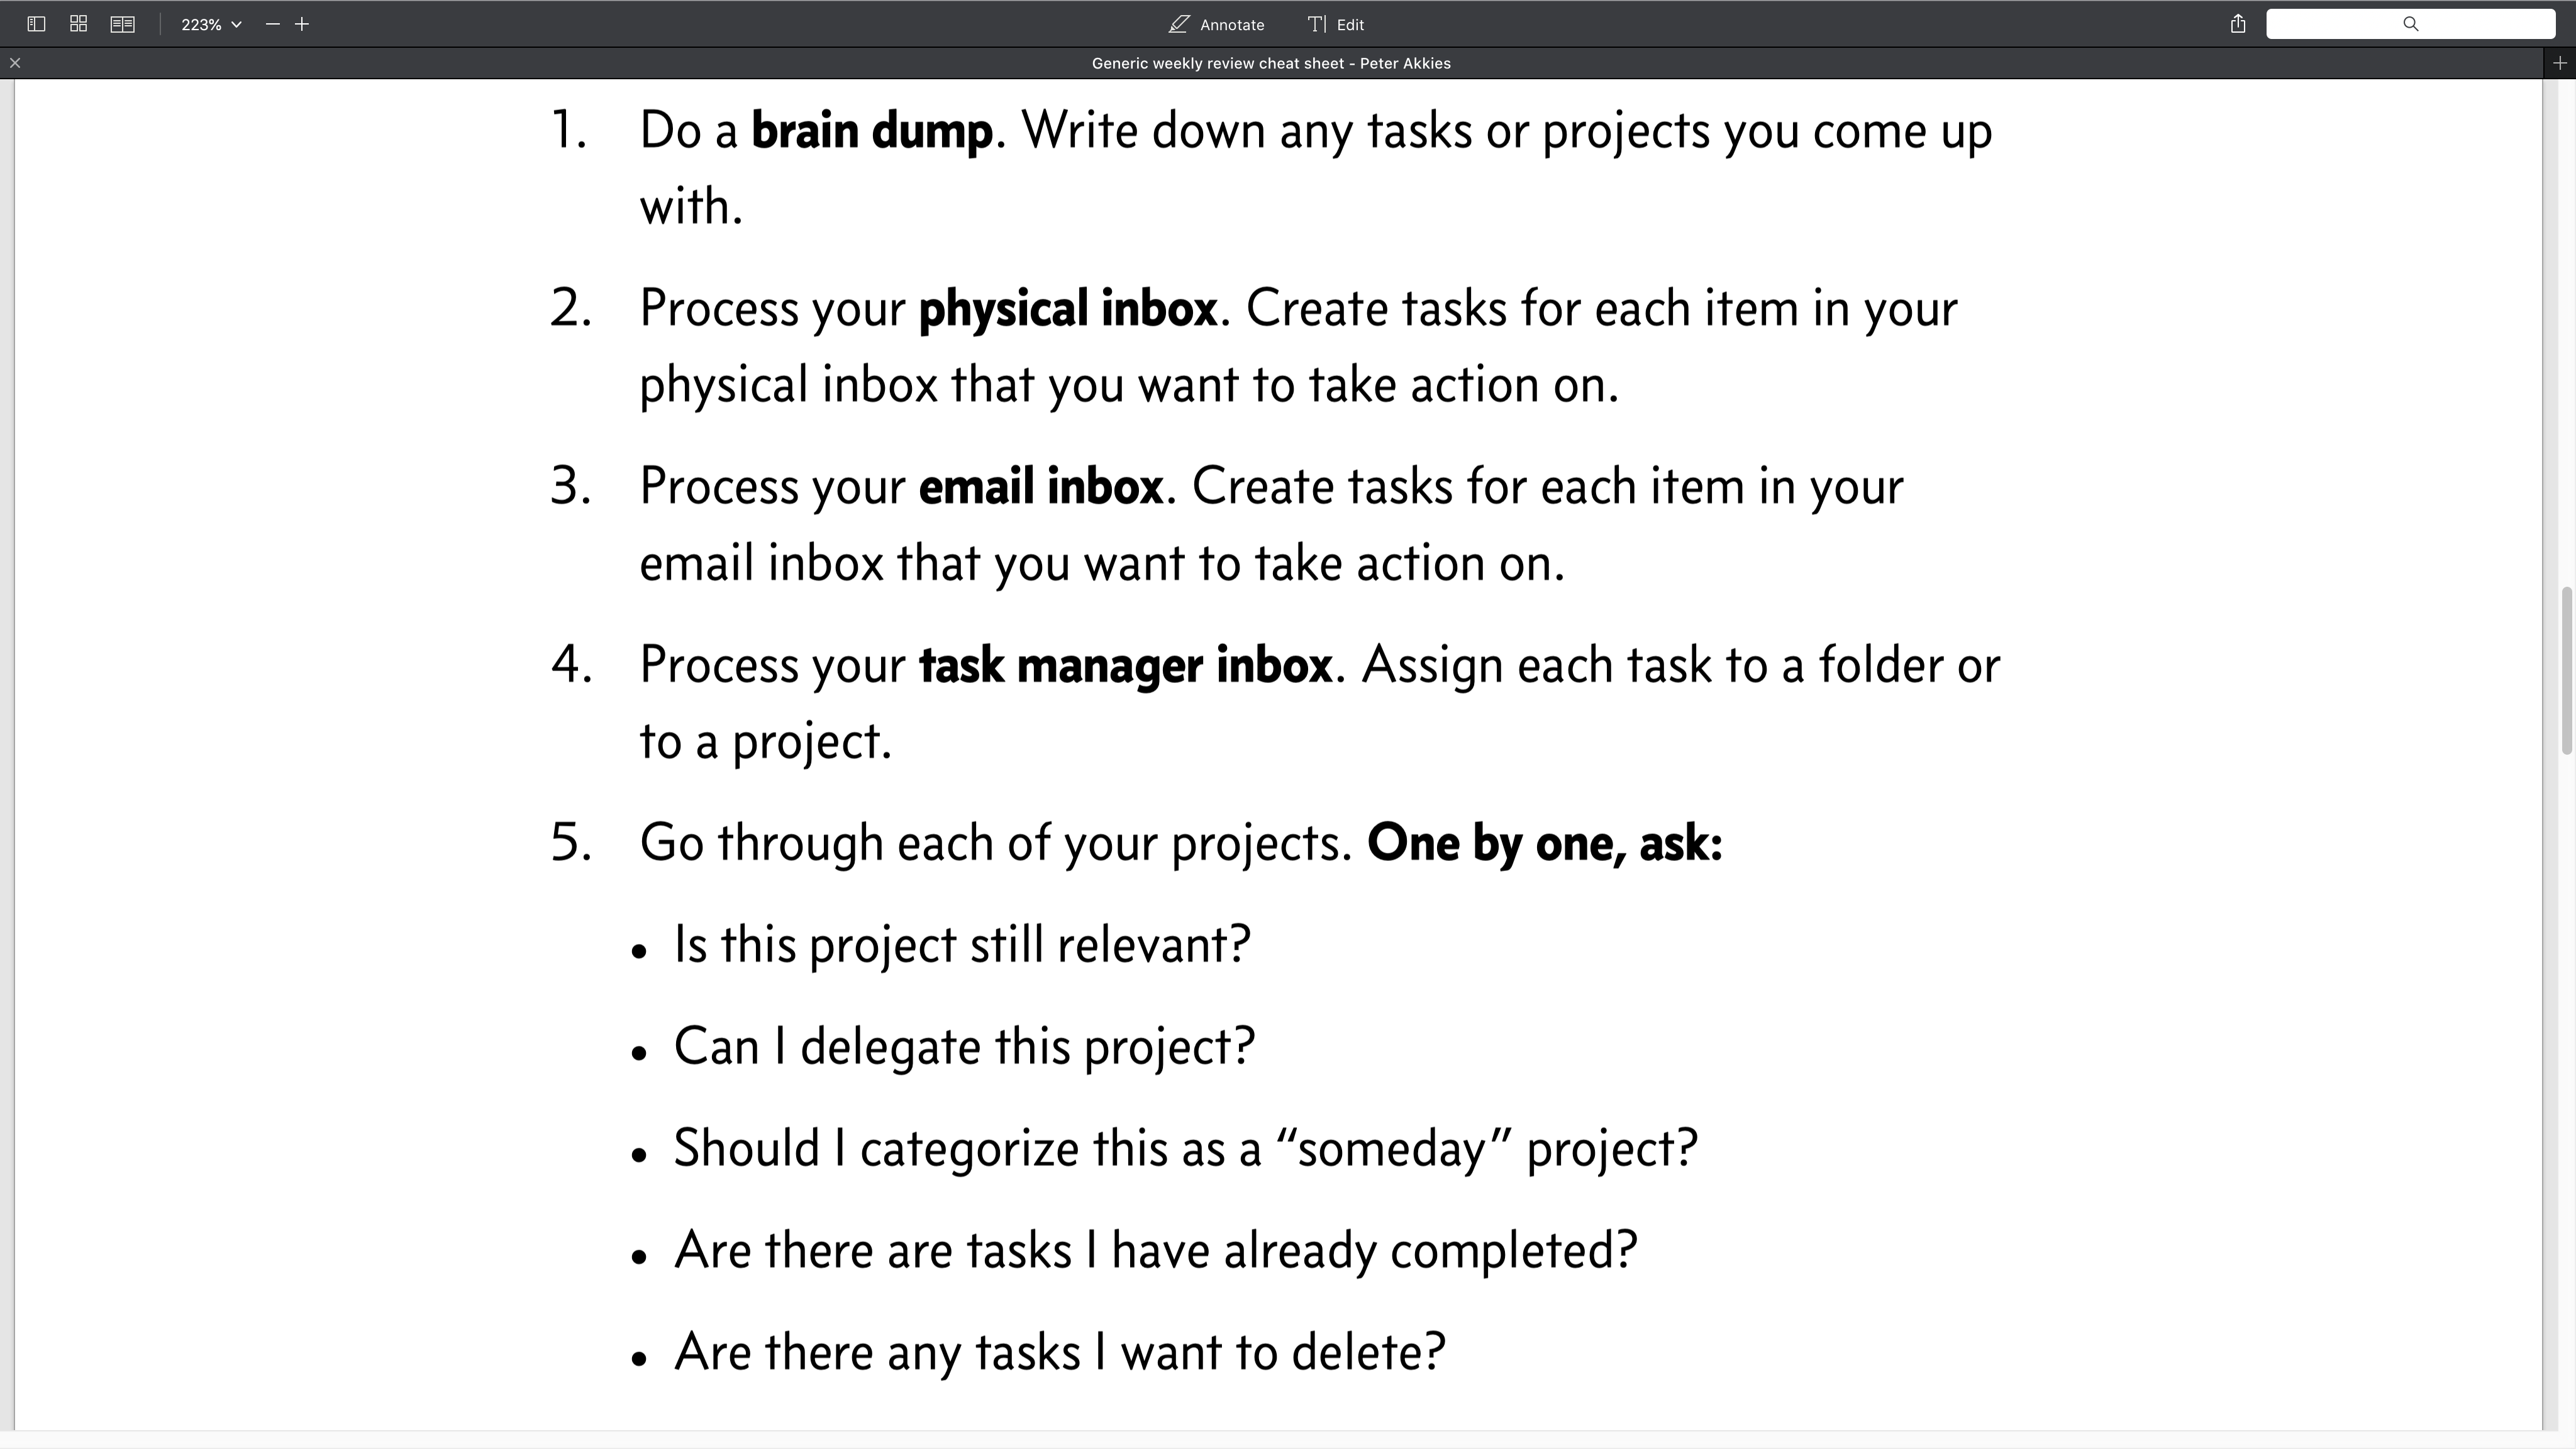Viewport: 2576px width, 1449px height.
Task: Click the search input field
Action: (x=2410, y=24)
